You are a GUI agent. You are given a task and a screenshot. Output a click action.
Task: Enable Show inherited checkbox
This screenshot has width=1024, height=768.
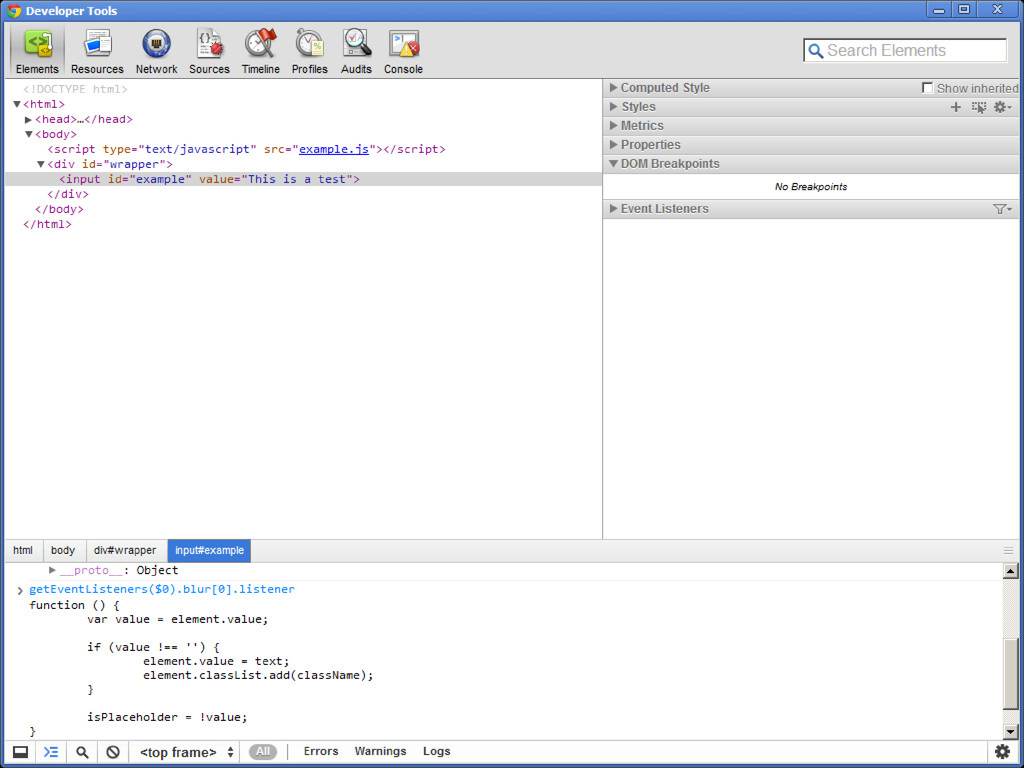coord(927,88)
